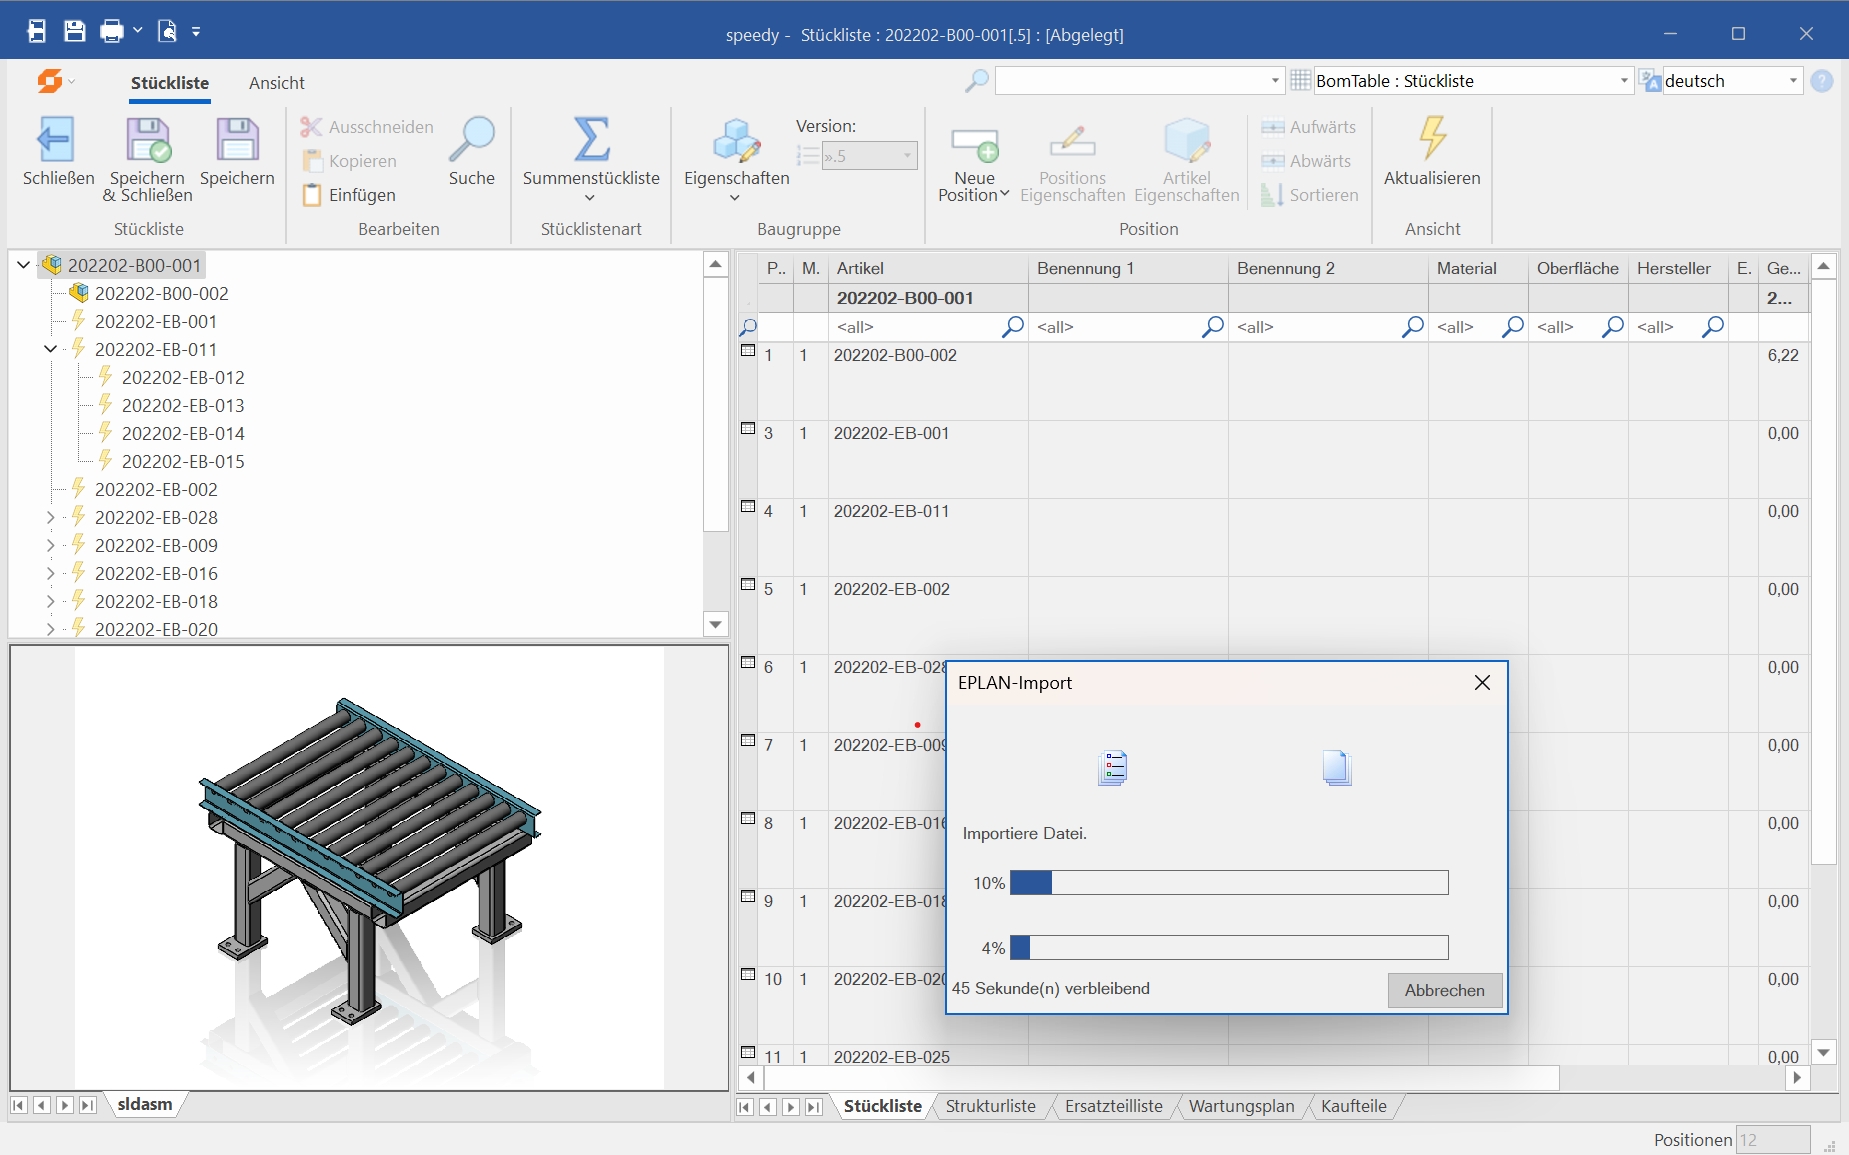
Task: Click Einfügen paste icon
Action: coord(312,195)
